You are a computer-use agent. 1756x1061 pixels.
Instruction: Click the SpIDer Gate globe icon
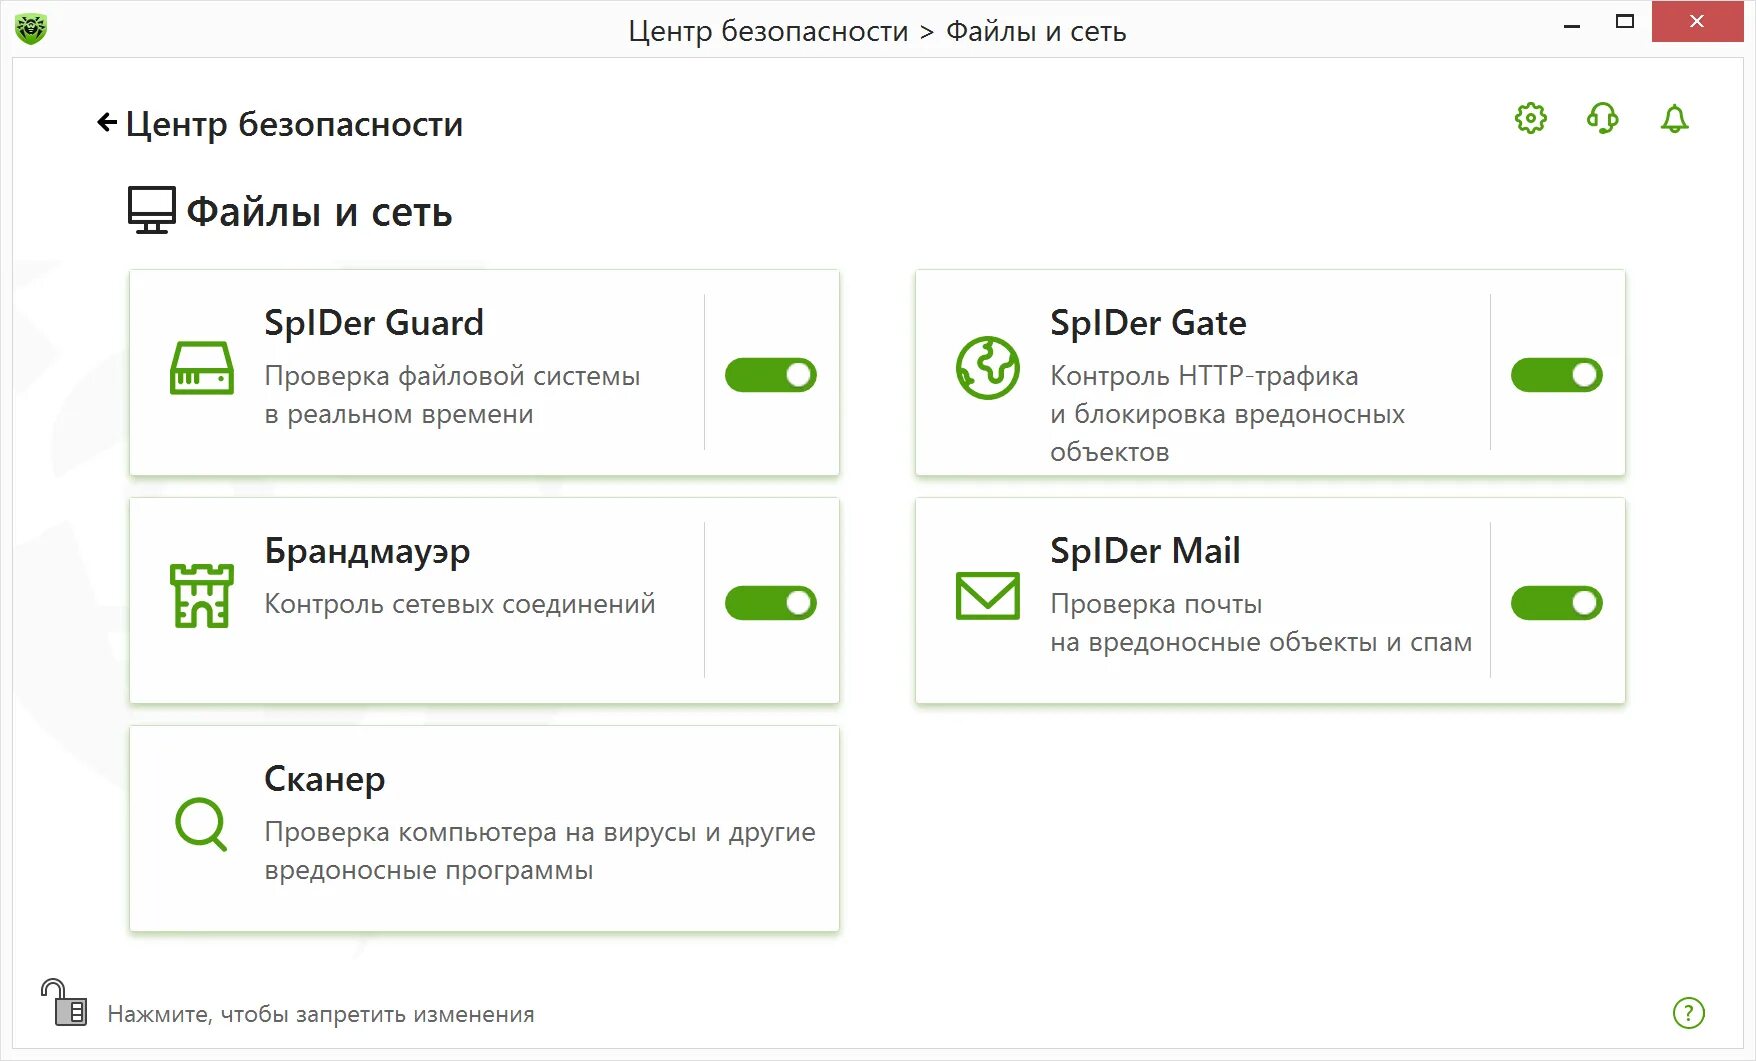tap(987, 368)
